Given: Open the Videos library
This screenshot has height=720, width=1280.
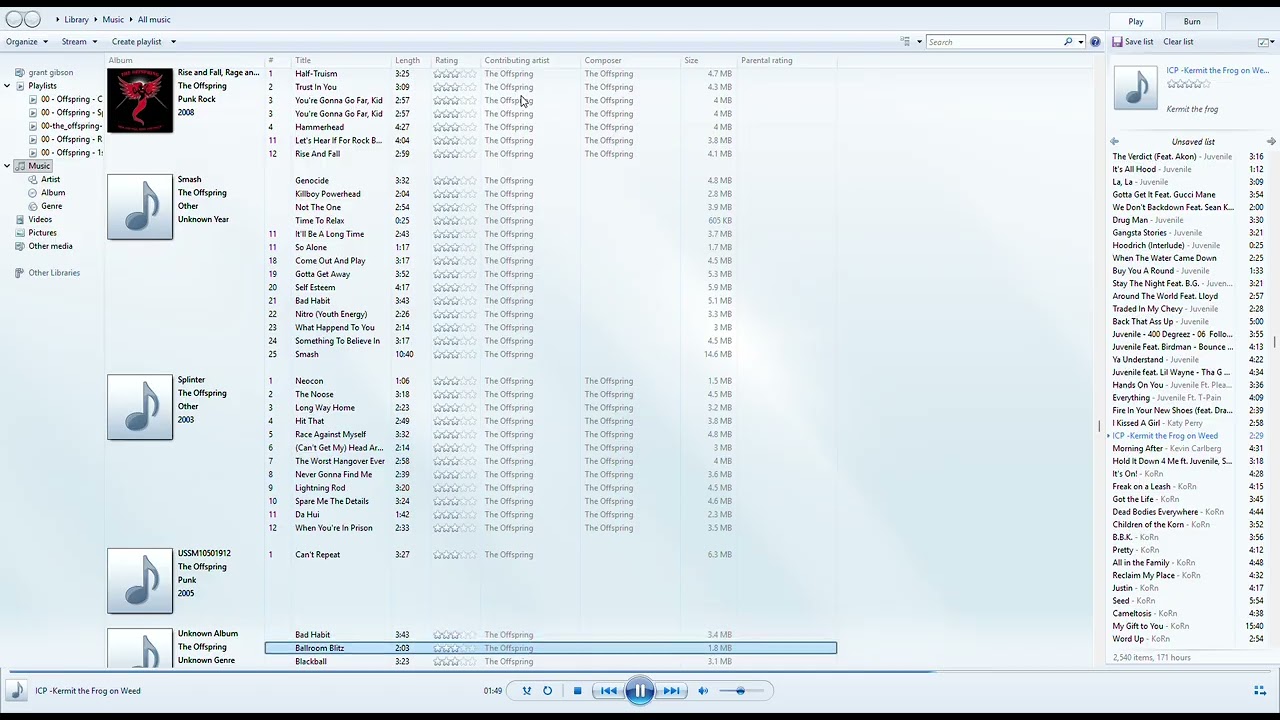Looking at the screenshot, I should 40,219.
